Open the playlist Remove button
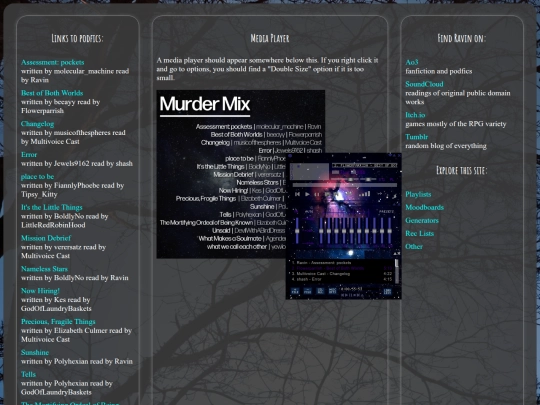Viewport: 540px width, 405px height. 308,291
